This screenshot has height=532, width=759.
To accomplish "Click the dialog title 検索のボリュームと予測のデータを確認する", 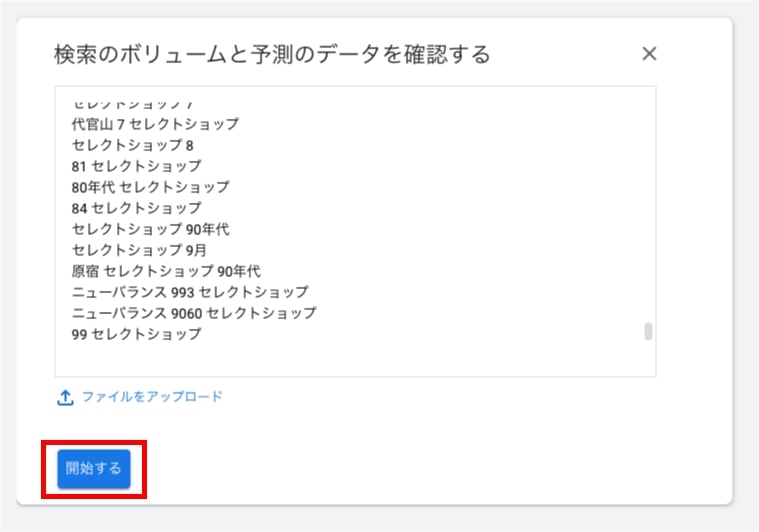I will (272, 54).
